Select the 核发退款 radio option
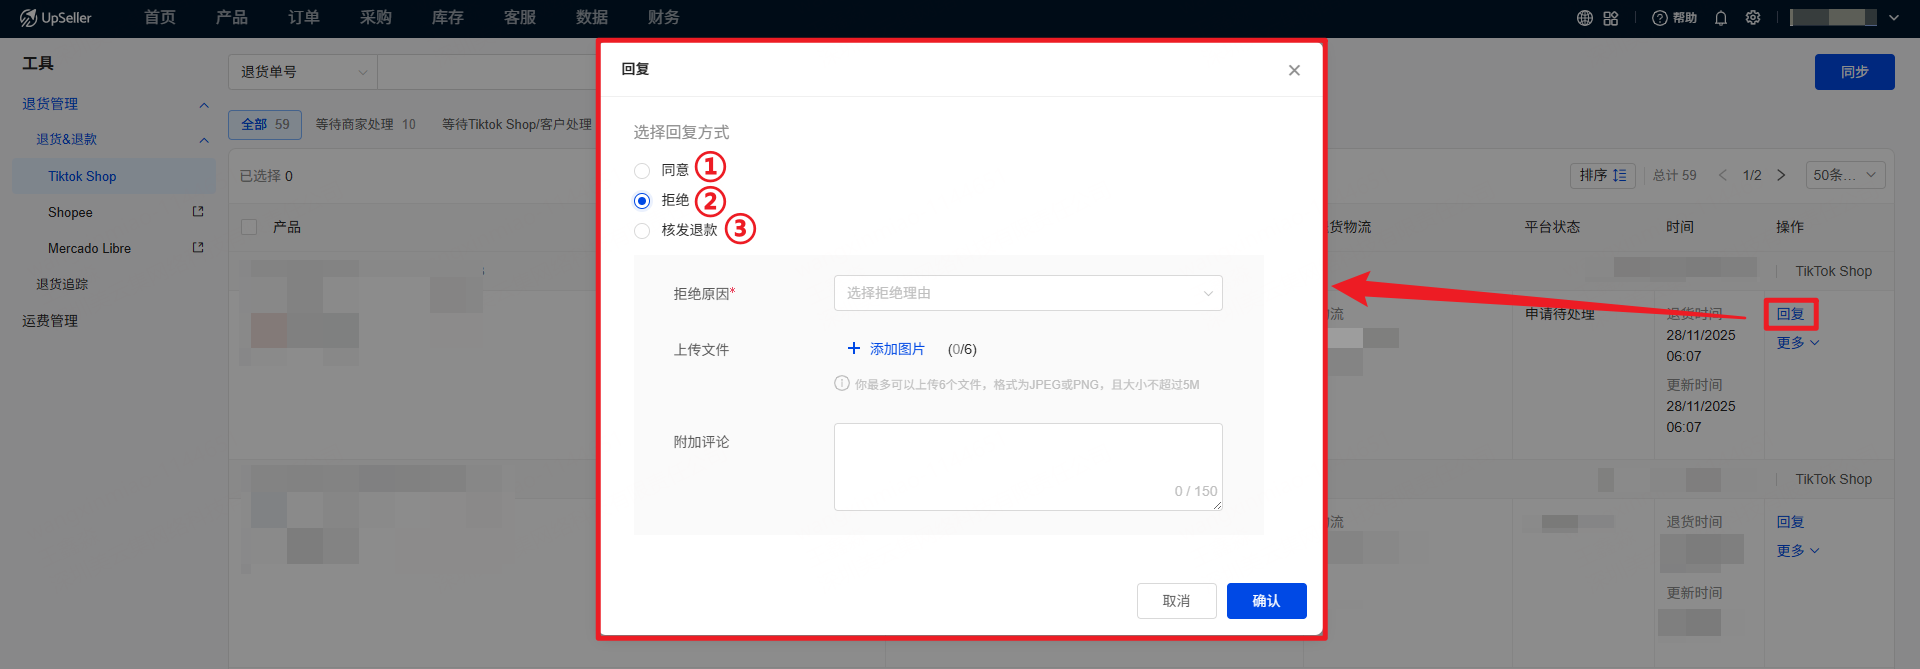 [x=642, y=231]
